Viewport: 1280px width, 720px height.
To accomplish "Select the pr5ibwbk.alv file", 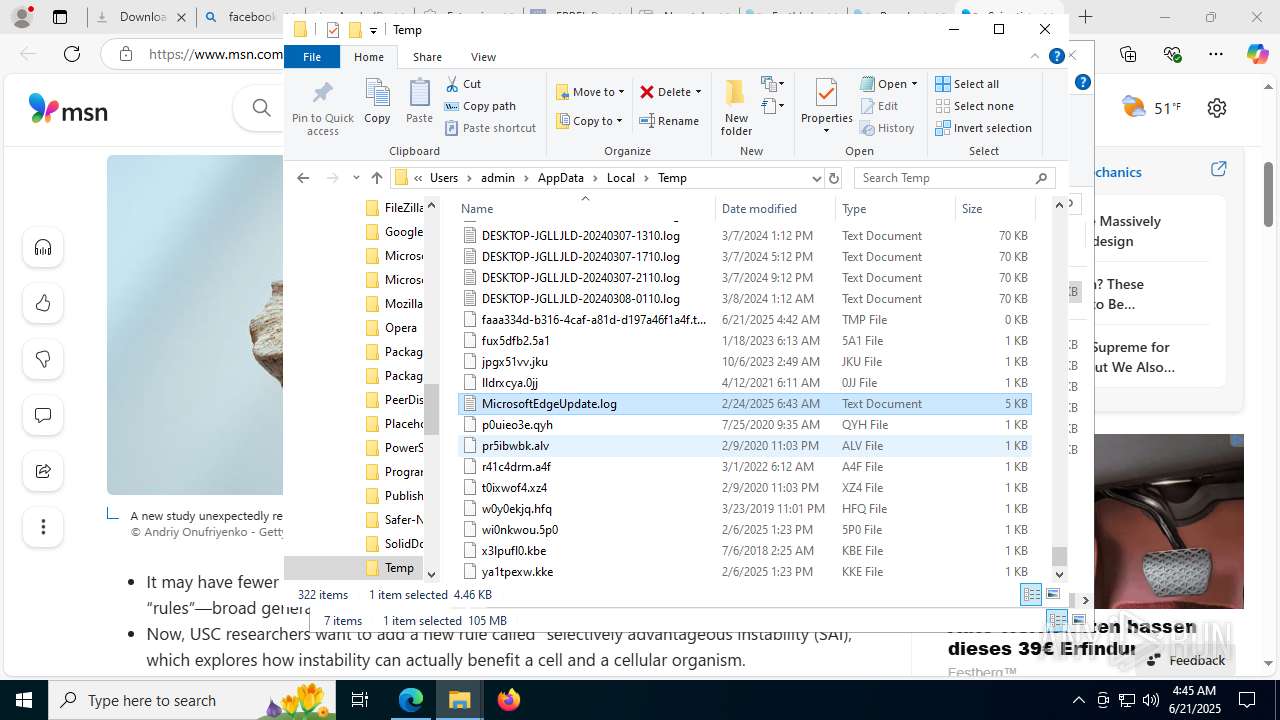I will [744, 446].
